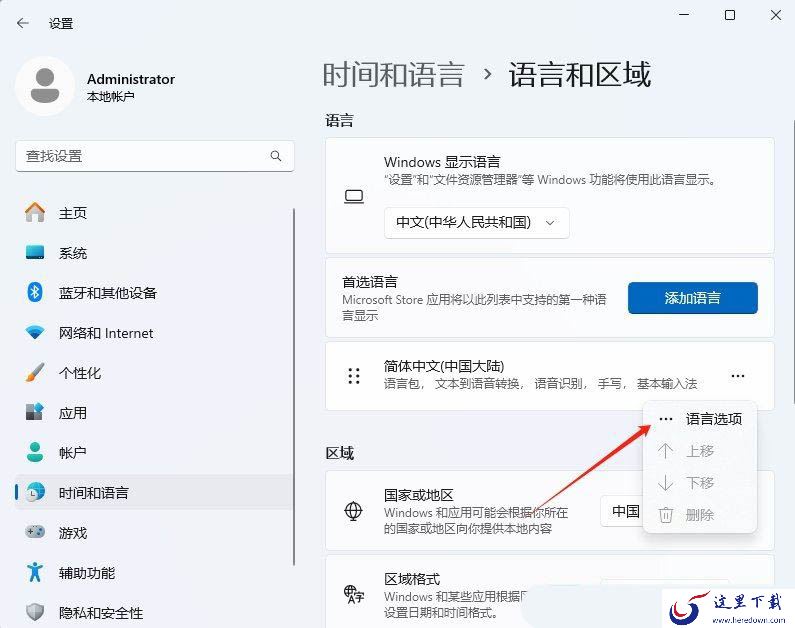795x628 pixels.
Task: Click the three dots icon beside 语言选项
Action: (666, 419)
